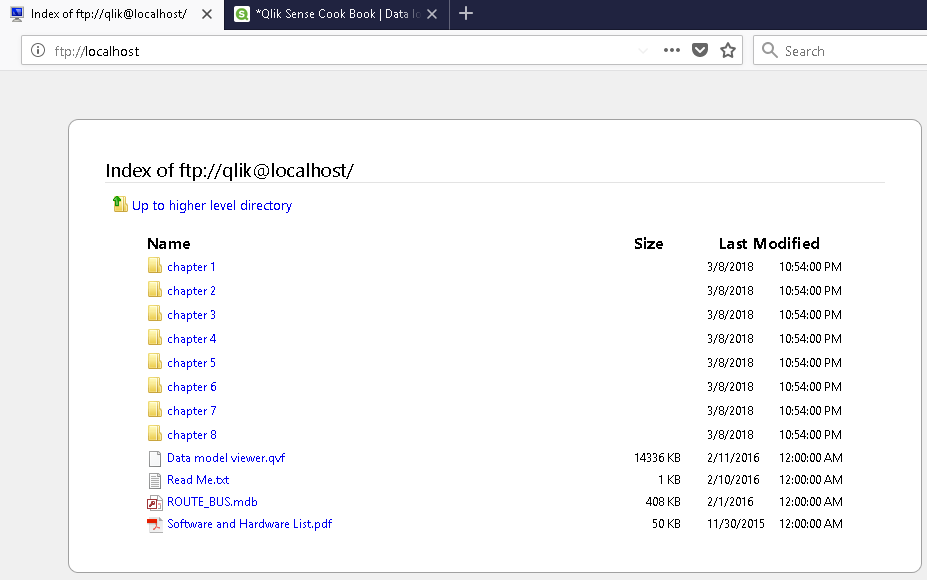
Task: Open the chapter 2 folder link
Action: click(x=191, y=291)
